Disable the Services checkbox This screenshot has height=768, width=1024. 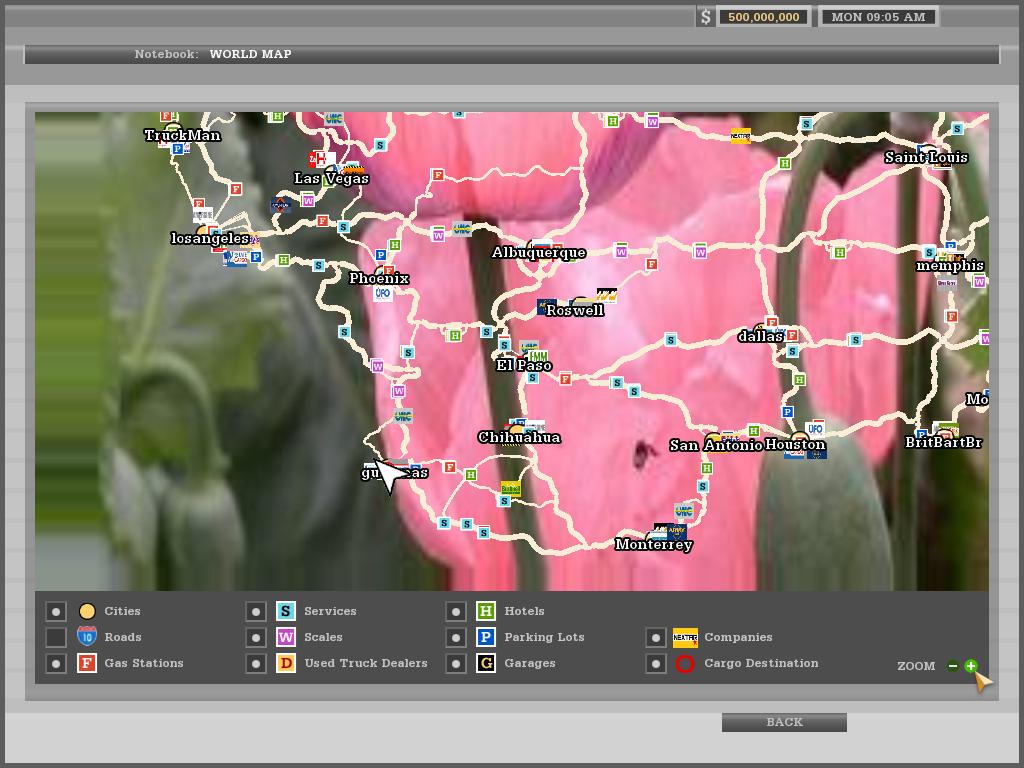[256, 612]
